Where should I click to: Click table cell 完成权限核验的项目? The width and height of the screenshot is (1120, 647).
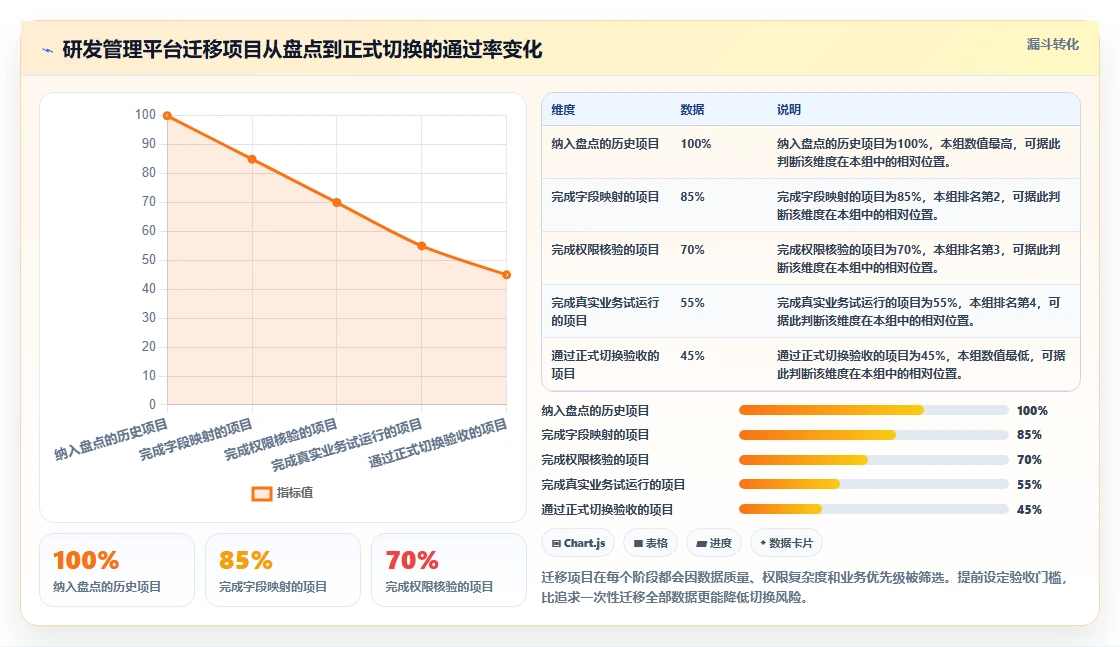[x=605, y=250]
